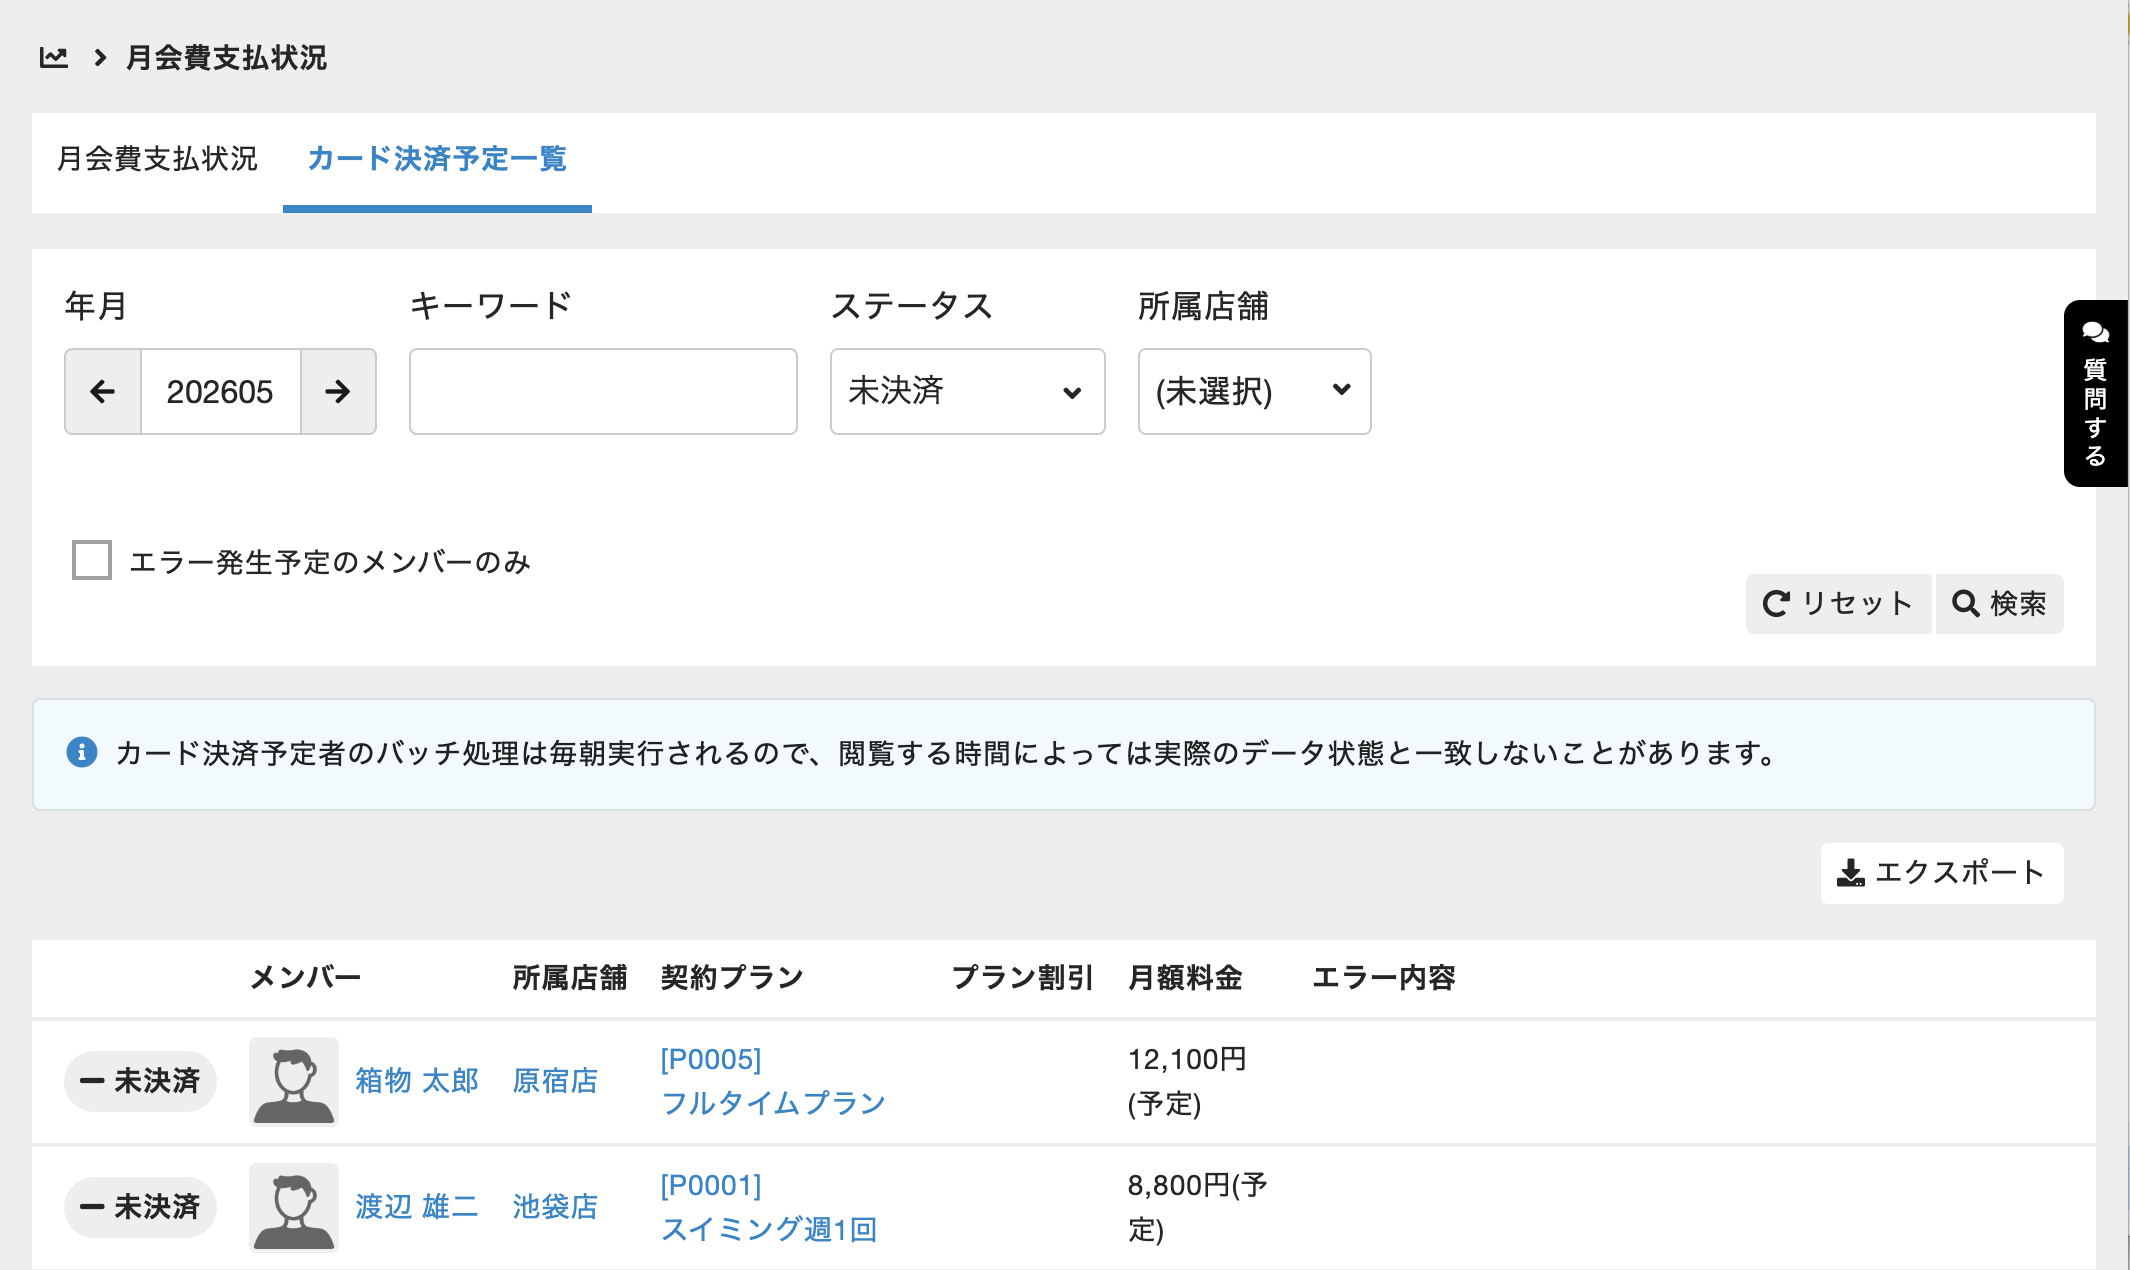The width and height of the screenshot is (2130, 1270).
Task: Click the 検索 button
Action: tap(2000, 603)
